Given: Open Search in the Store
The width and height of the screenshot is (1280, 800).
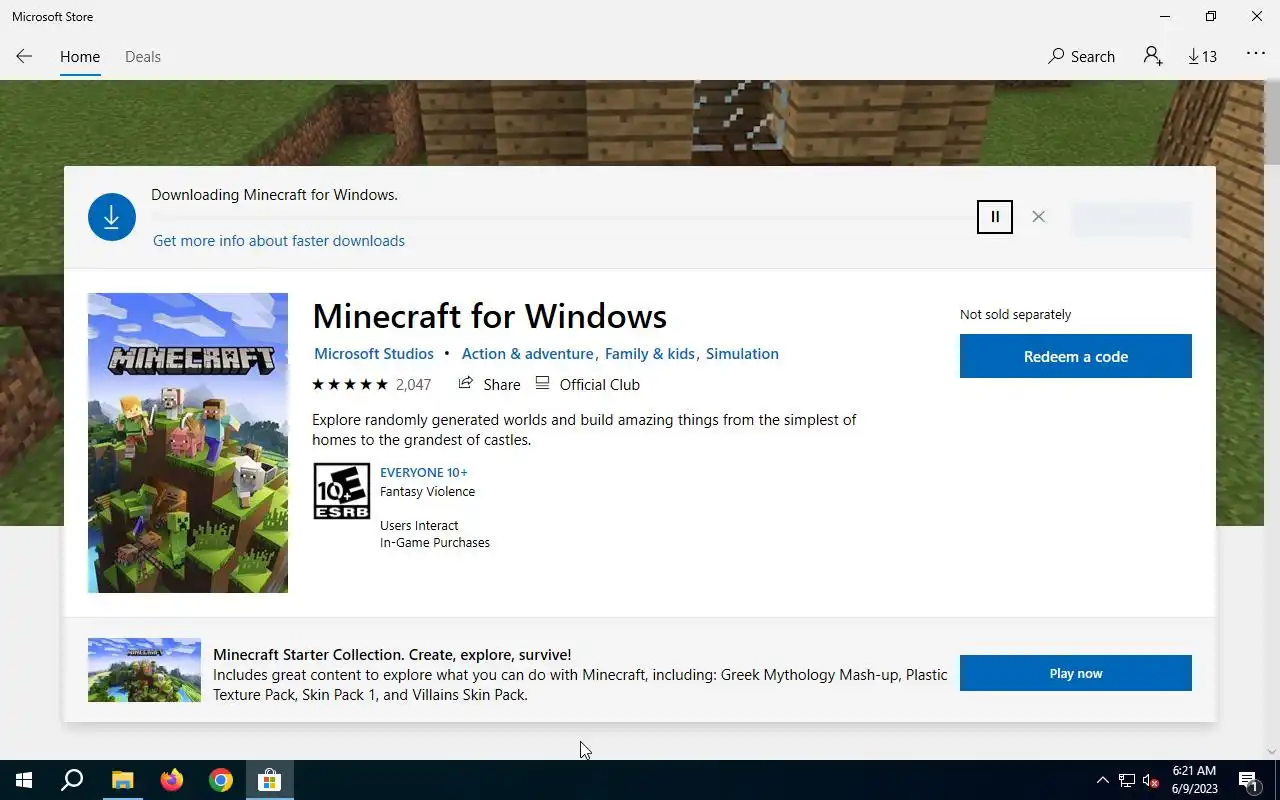Looking at the screenshot, I should tap(1081, 57).
